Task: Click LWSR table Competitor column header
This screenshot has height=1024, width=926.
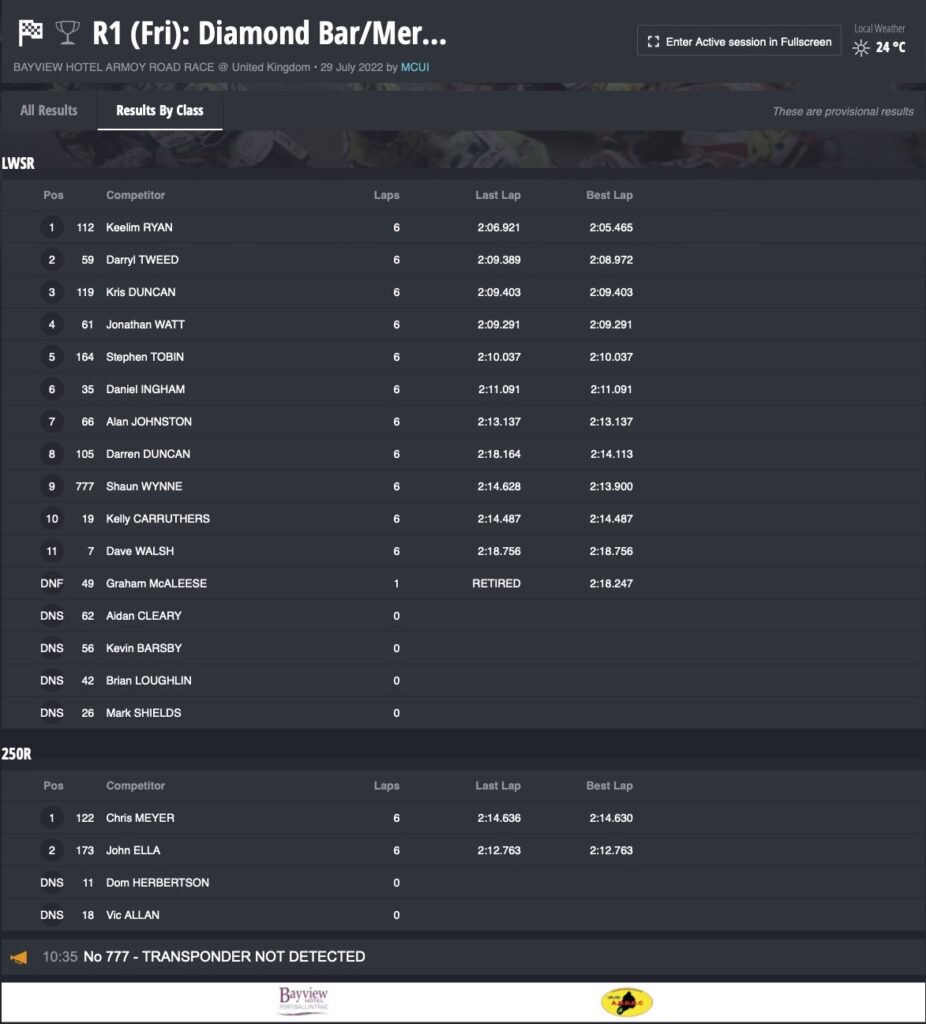Action: 135,195
